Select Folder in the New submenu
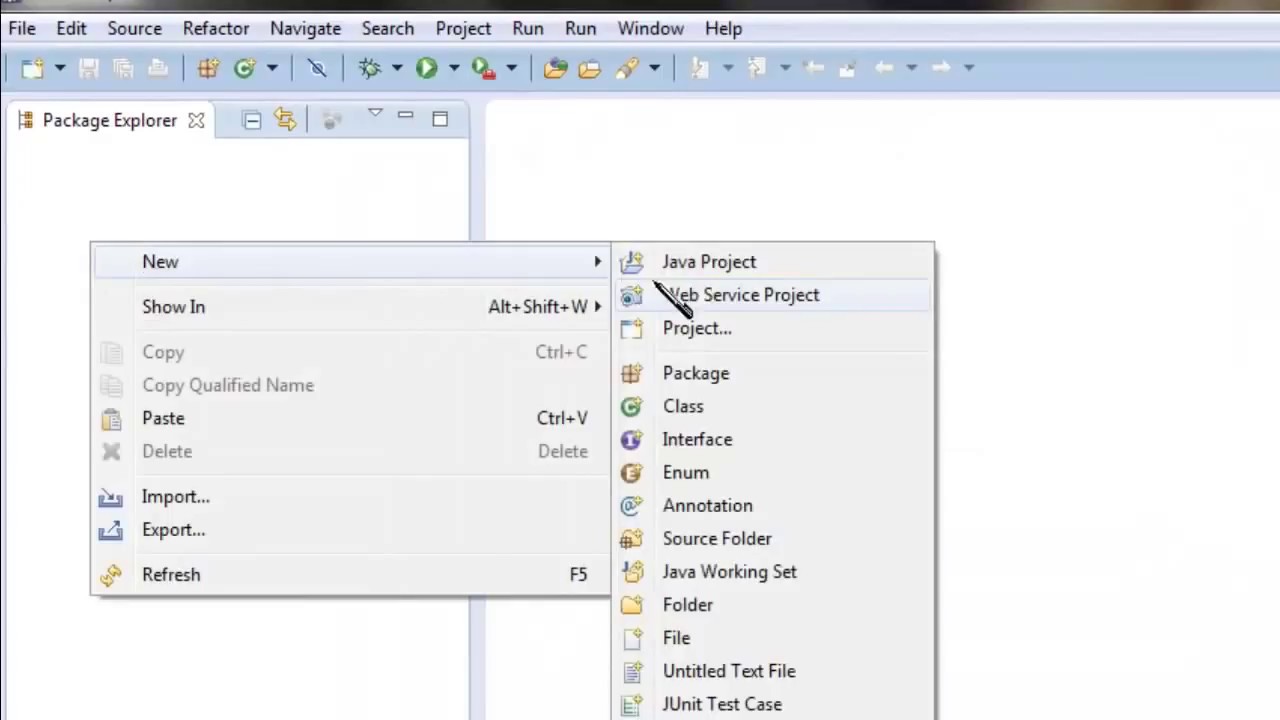Viewport: 1280px width, 720px height. (773, 605)
